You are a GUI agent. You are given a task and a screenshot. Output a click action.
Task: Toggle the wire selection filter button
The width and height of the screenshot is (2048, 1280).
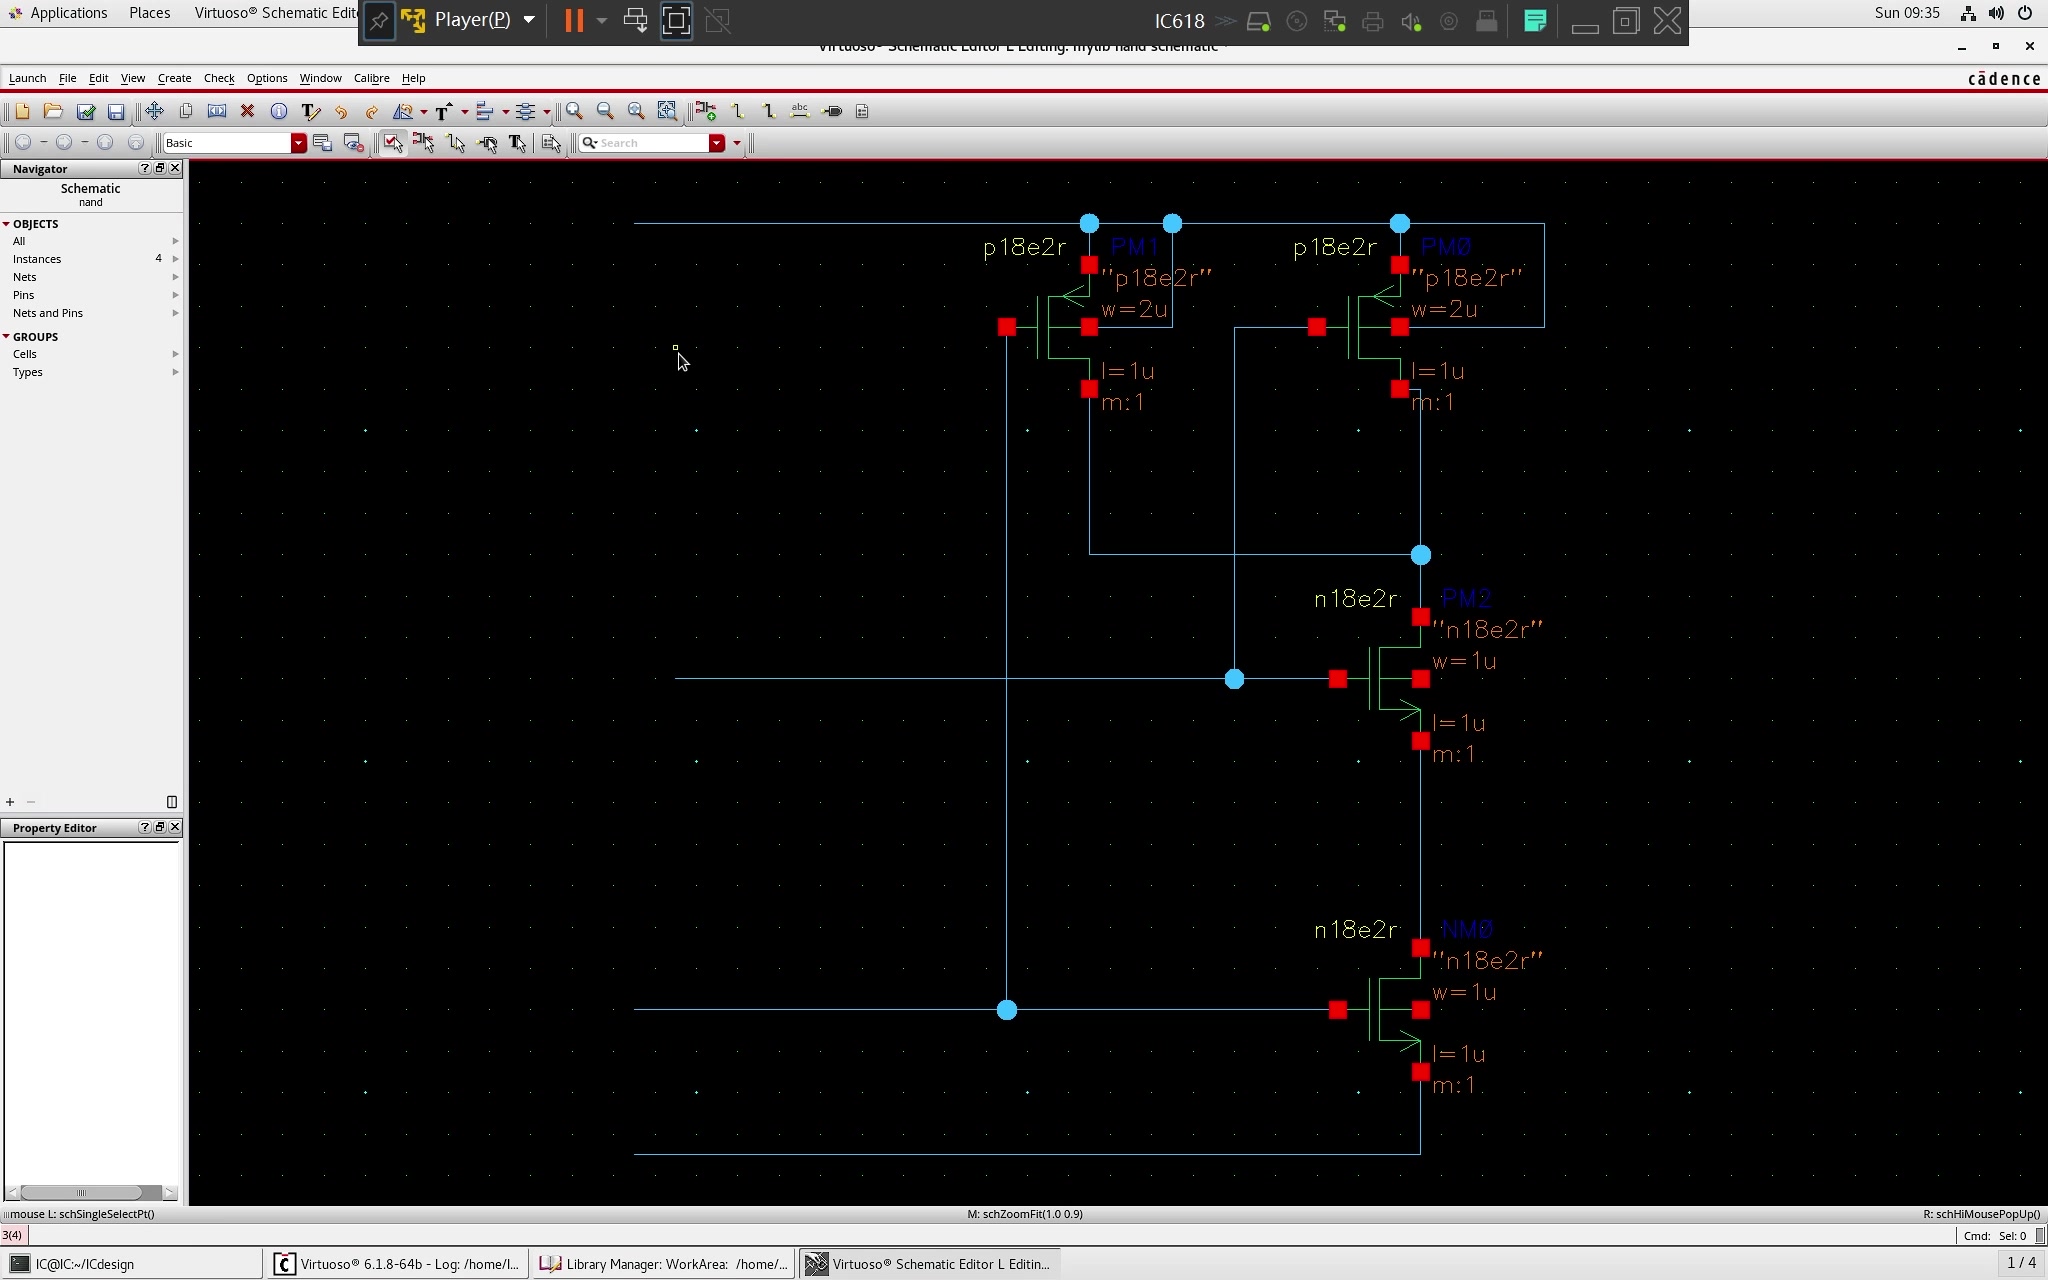click(x=456, y=143)
